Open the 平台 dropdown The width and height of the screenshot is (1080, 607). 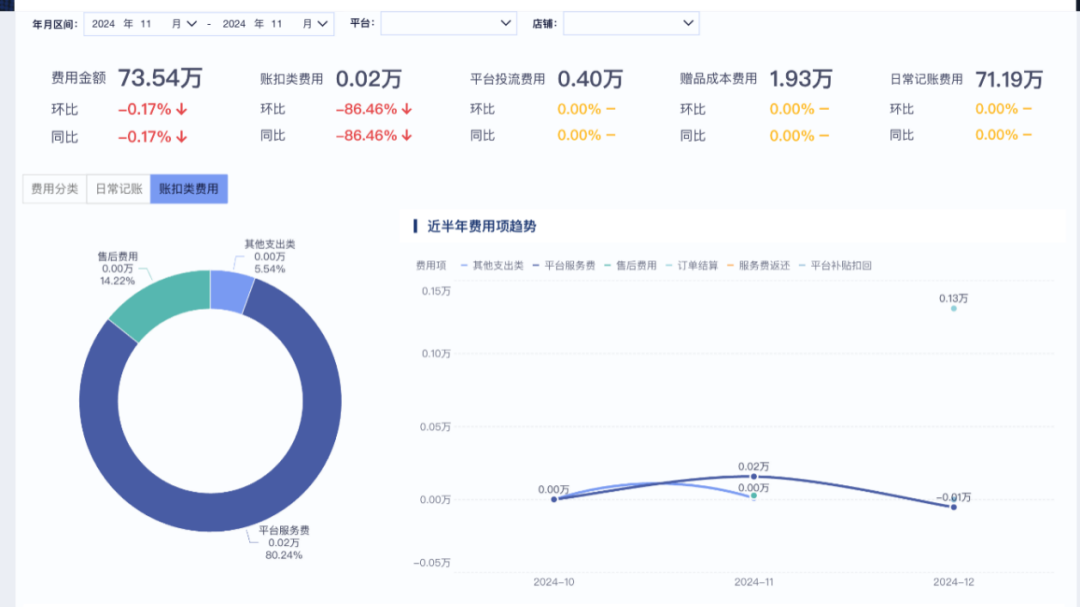pos(448,22)
